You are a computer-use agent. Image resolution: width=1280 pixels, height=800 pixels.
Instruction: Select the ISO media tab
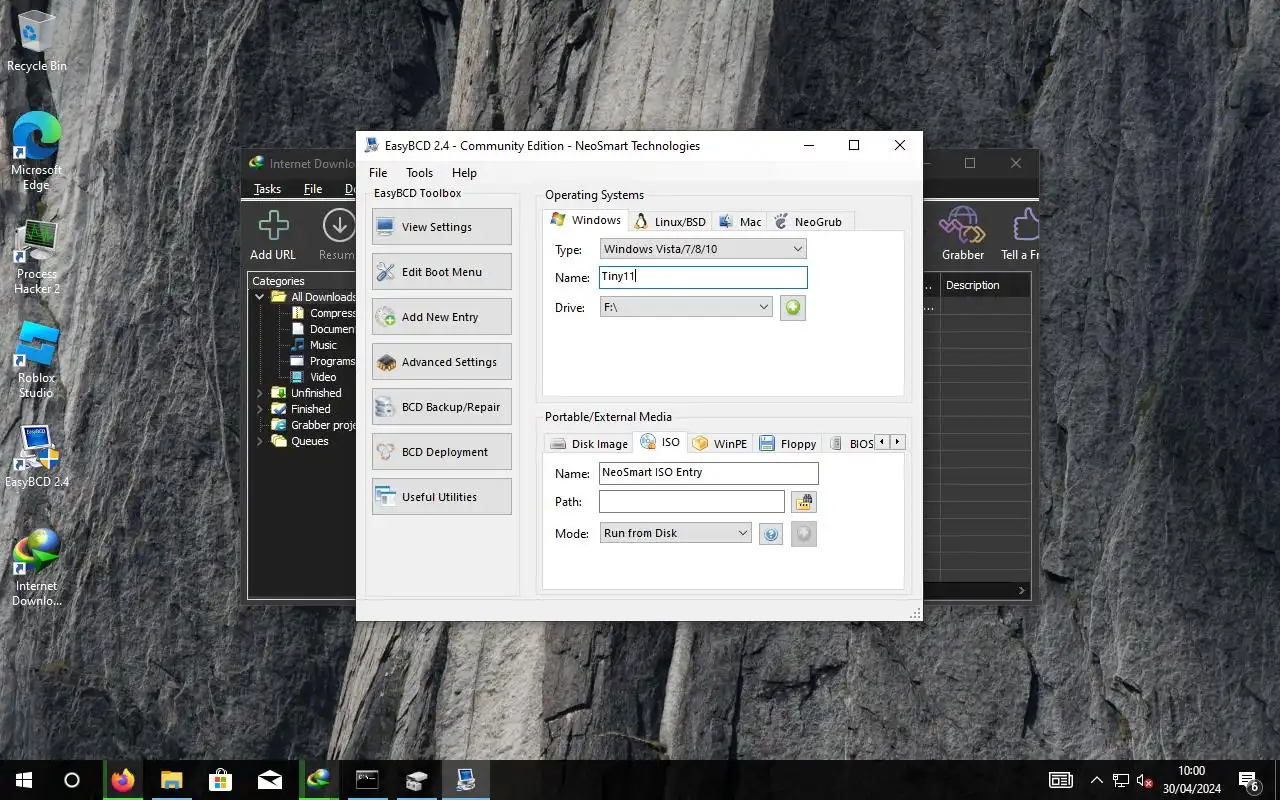(x=661, y=442)
